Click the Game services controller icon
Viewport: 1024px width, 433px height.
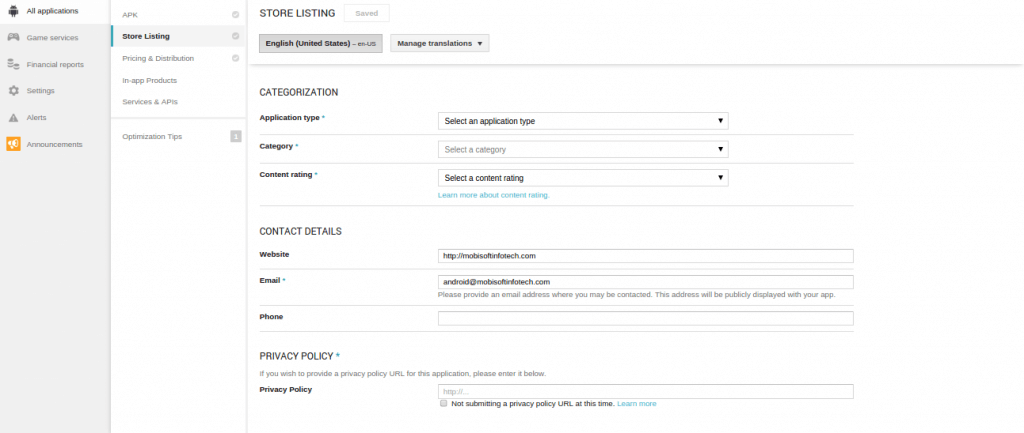tap(13, 37)
